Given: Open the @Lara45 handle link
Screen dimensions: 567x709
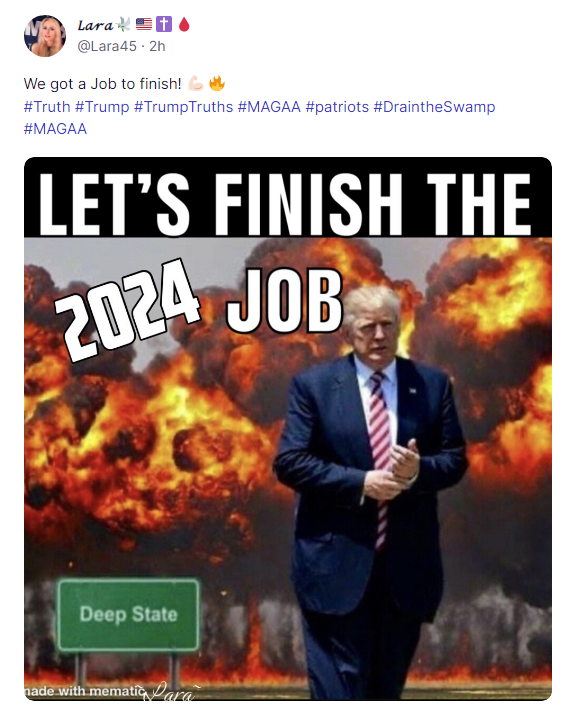Looking at the screenshot, I should click(x=107, y=46).
